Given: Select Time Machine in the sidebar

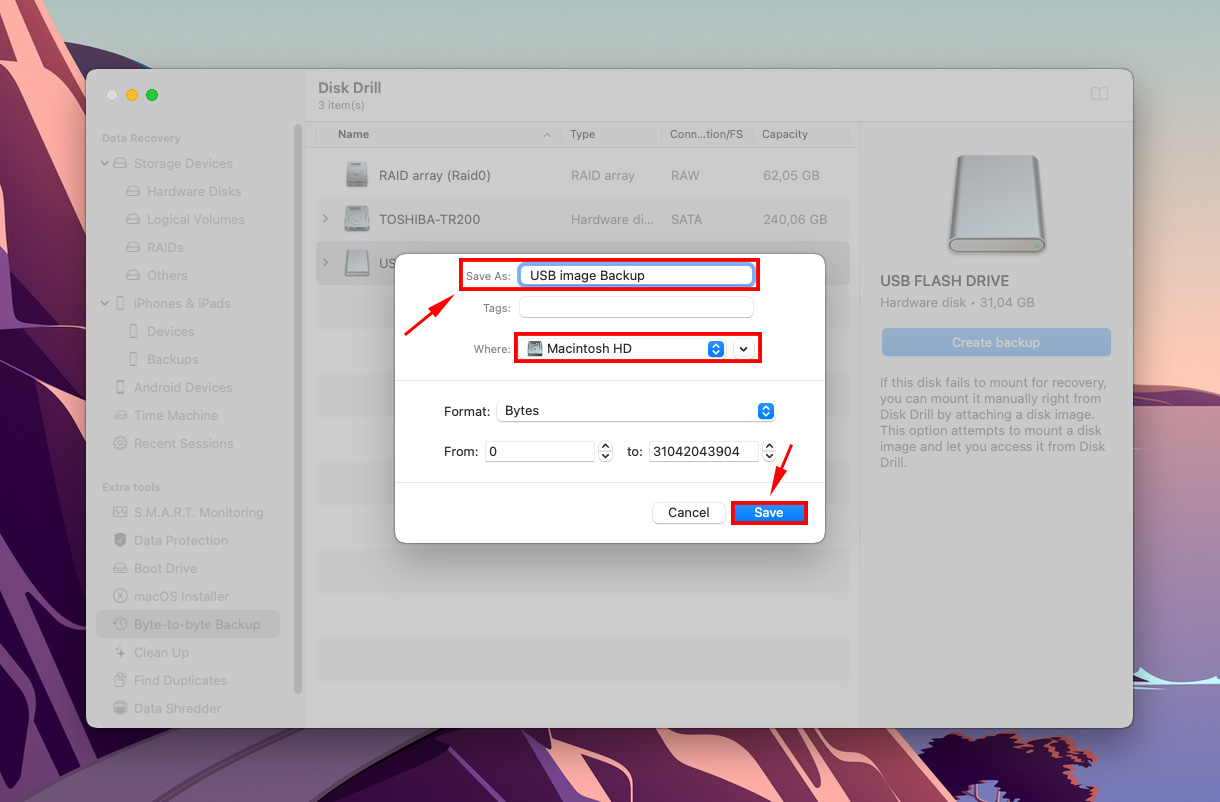Looking at the screenshot, I should [176, 415].
